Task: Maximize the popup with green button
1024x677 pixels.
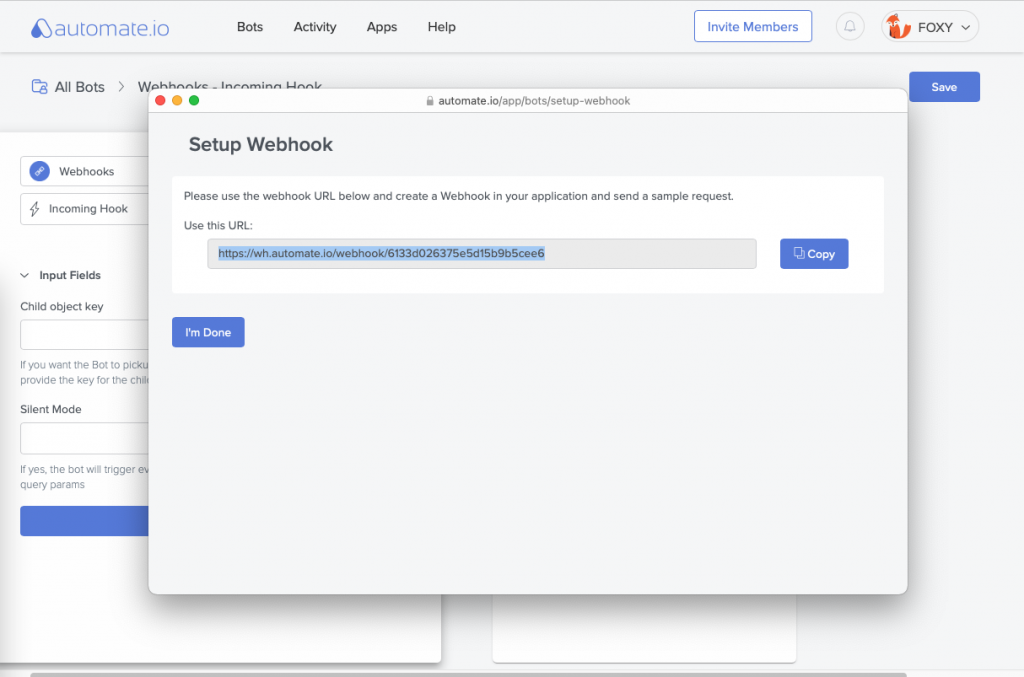Action: [194, 101]
